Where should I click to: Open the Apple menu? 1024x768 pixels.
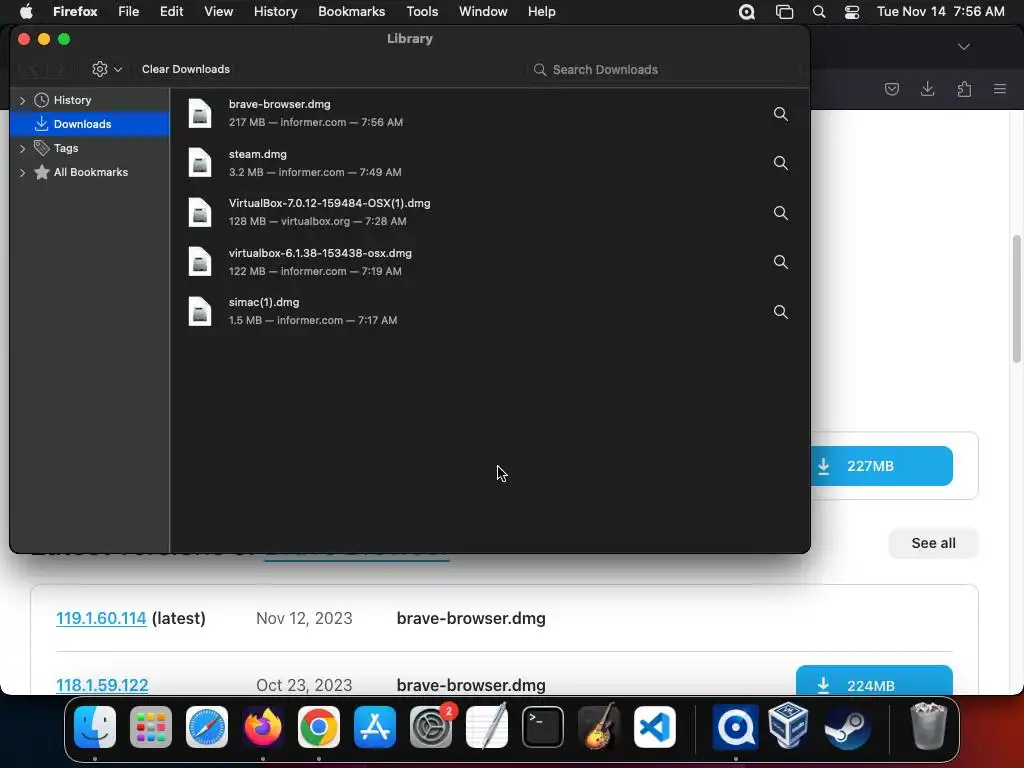coord(26,12)
